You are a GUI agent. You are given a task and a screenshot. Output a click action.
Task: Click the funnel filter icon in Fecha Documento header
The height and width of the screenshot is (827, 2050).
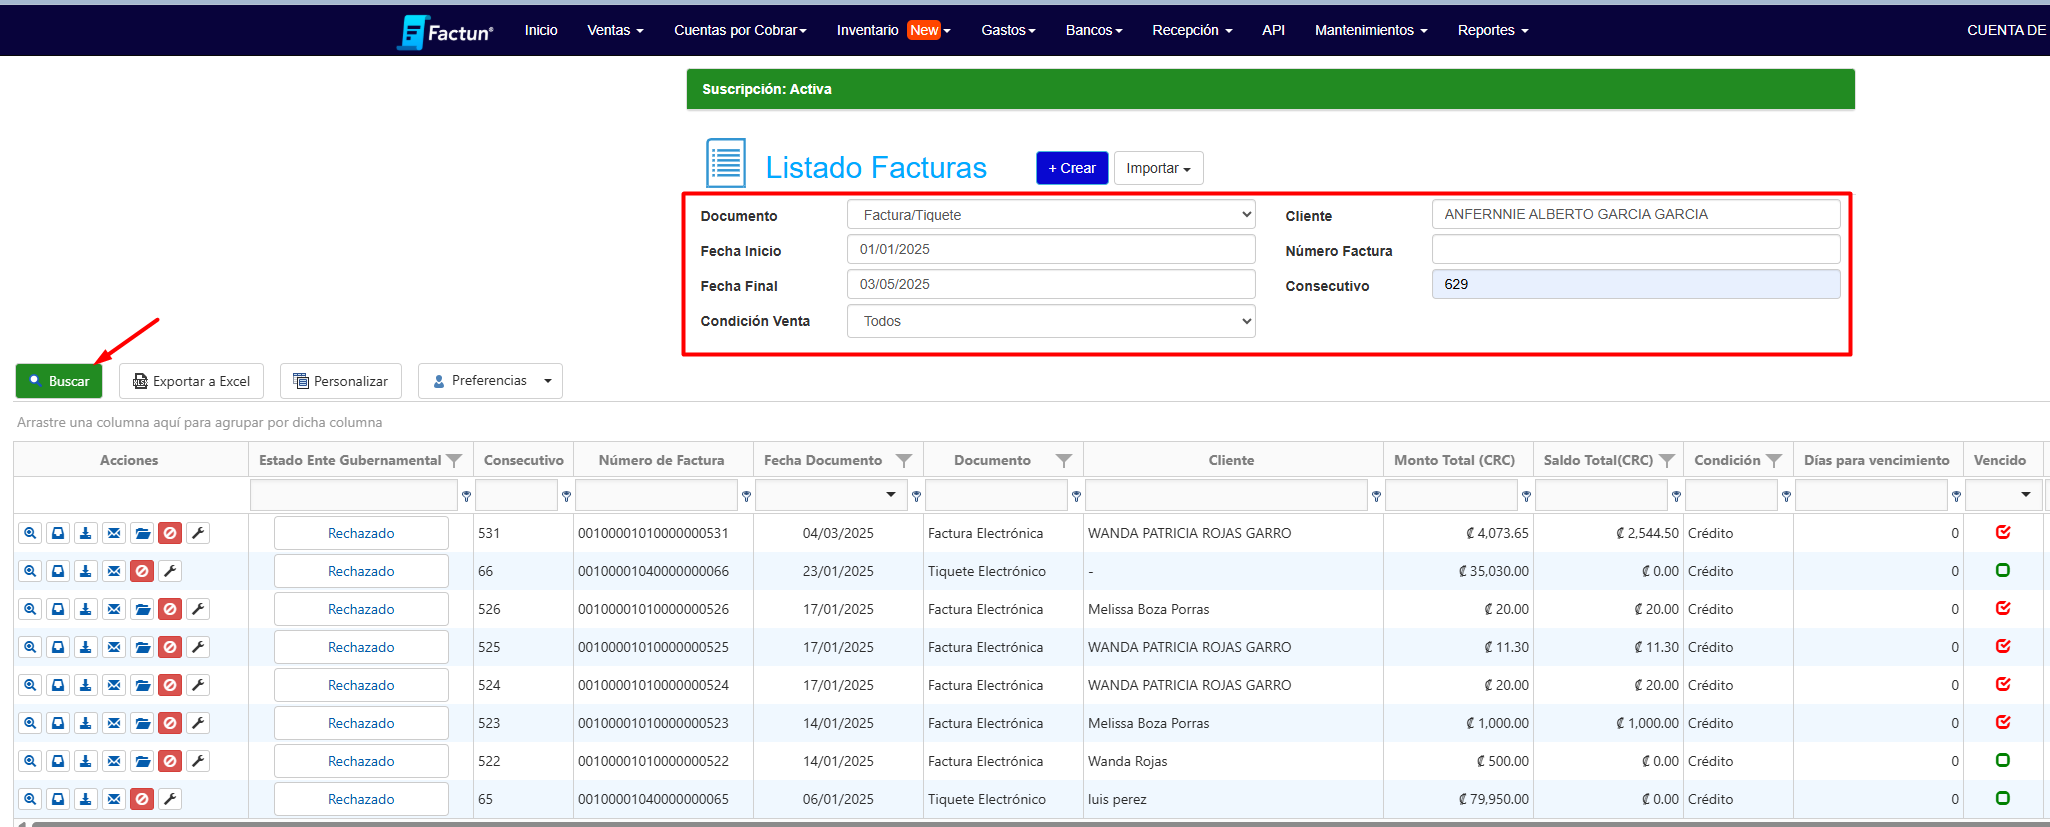tap(903, 460)
